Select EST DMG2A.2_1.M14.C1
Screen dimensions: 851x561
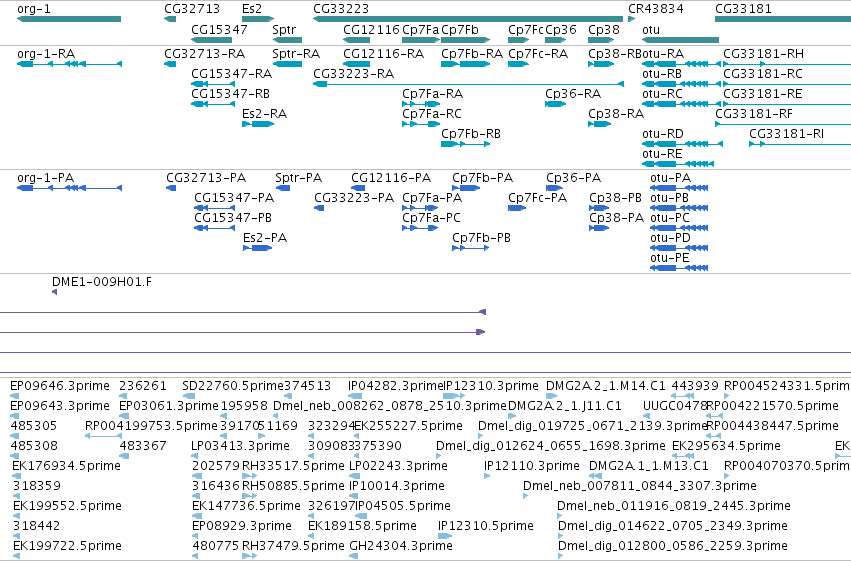pyautogui.click(x=549, y=396)
